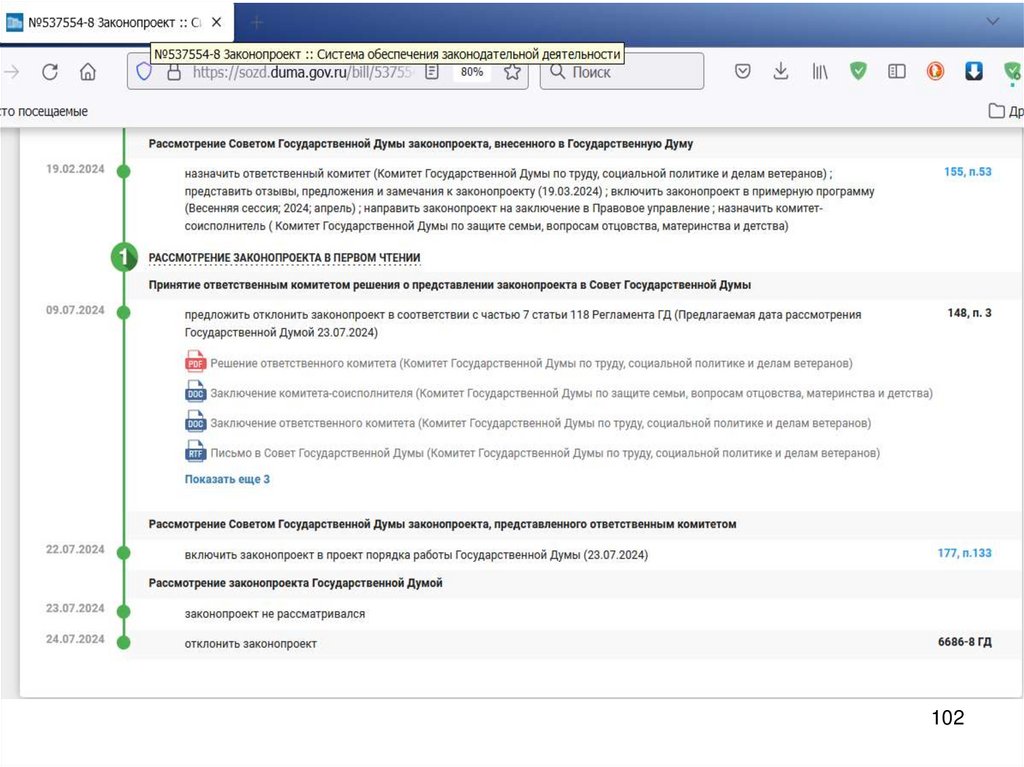
Task: Click the PDF file icon
Action: pos(195,362)
